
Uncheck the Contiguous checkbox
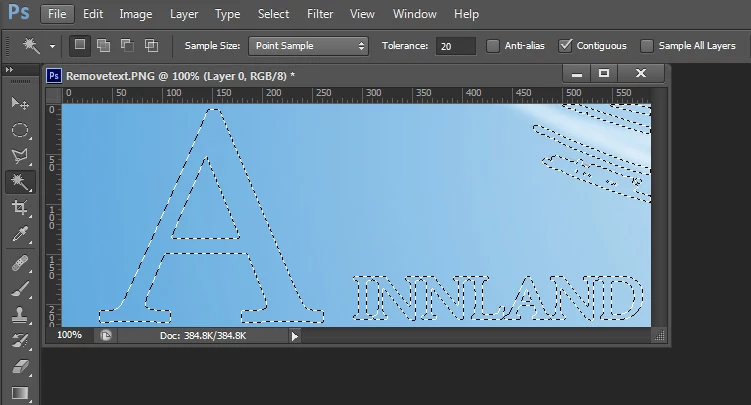pyautogui.click(x=565, y=46)
